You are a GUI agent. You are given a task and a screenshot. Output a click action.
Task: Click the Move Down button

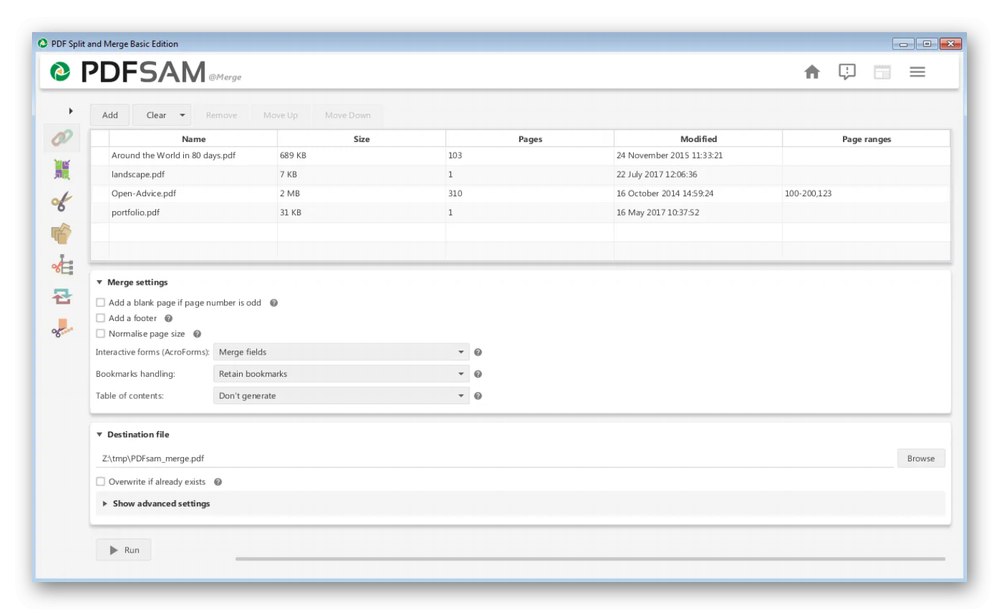click(347, 115)
